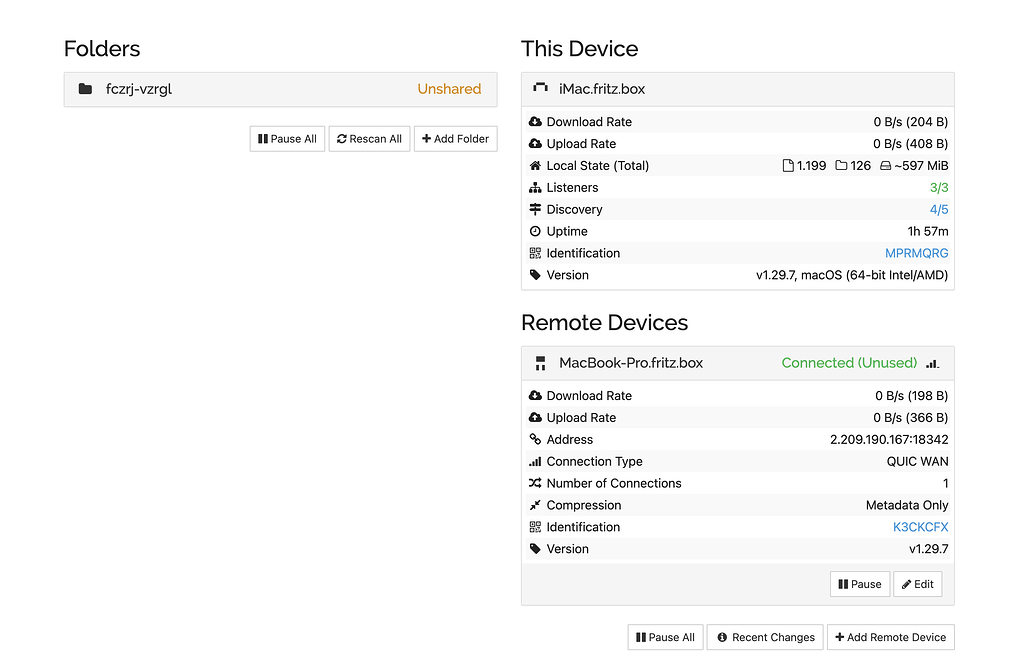Add a new folder
The image size is (1024, 672).
(x=455, y=139)
